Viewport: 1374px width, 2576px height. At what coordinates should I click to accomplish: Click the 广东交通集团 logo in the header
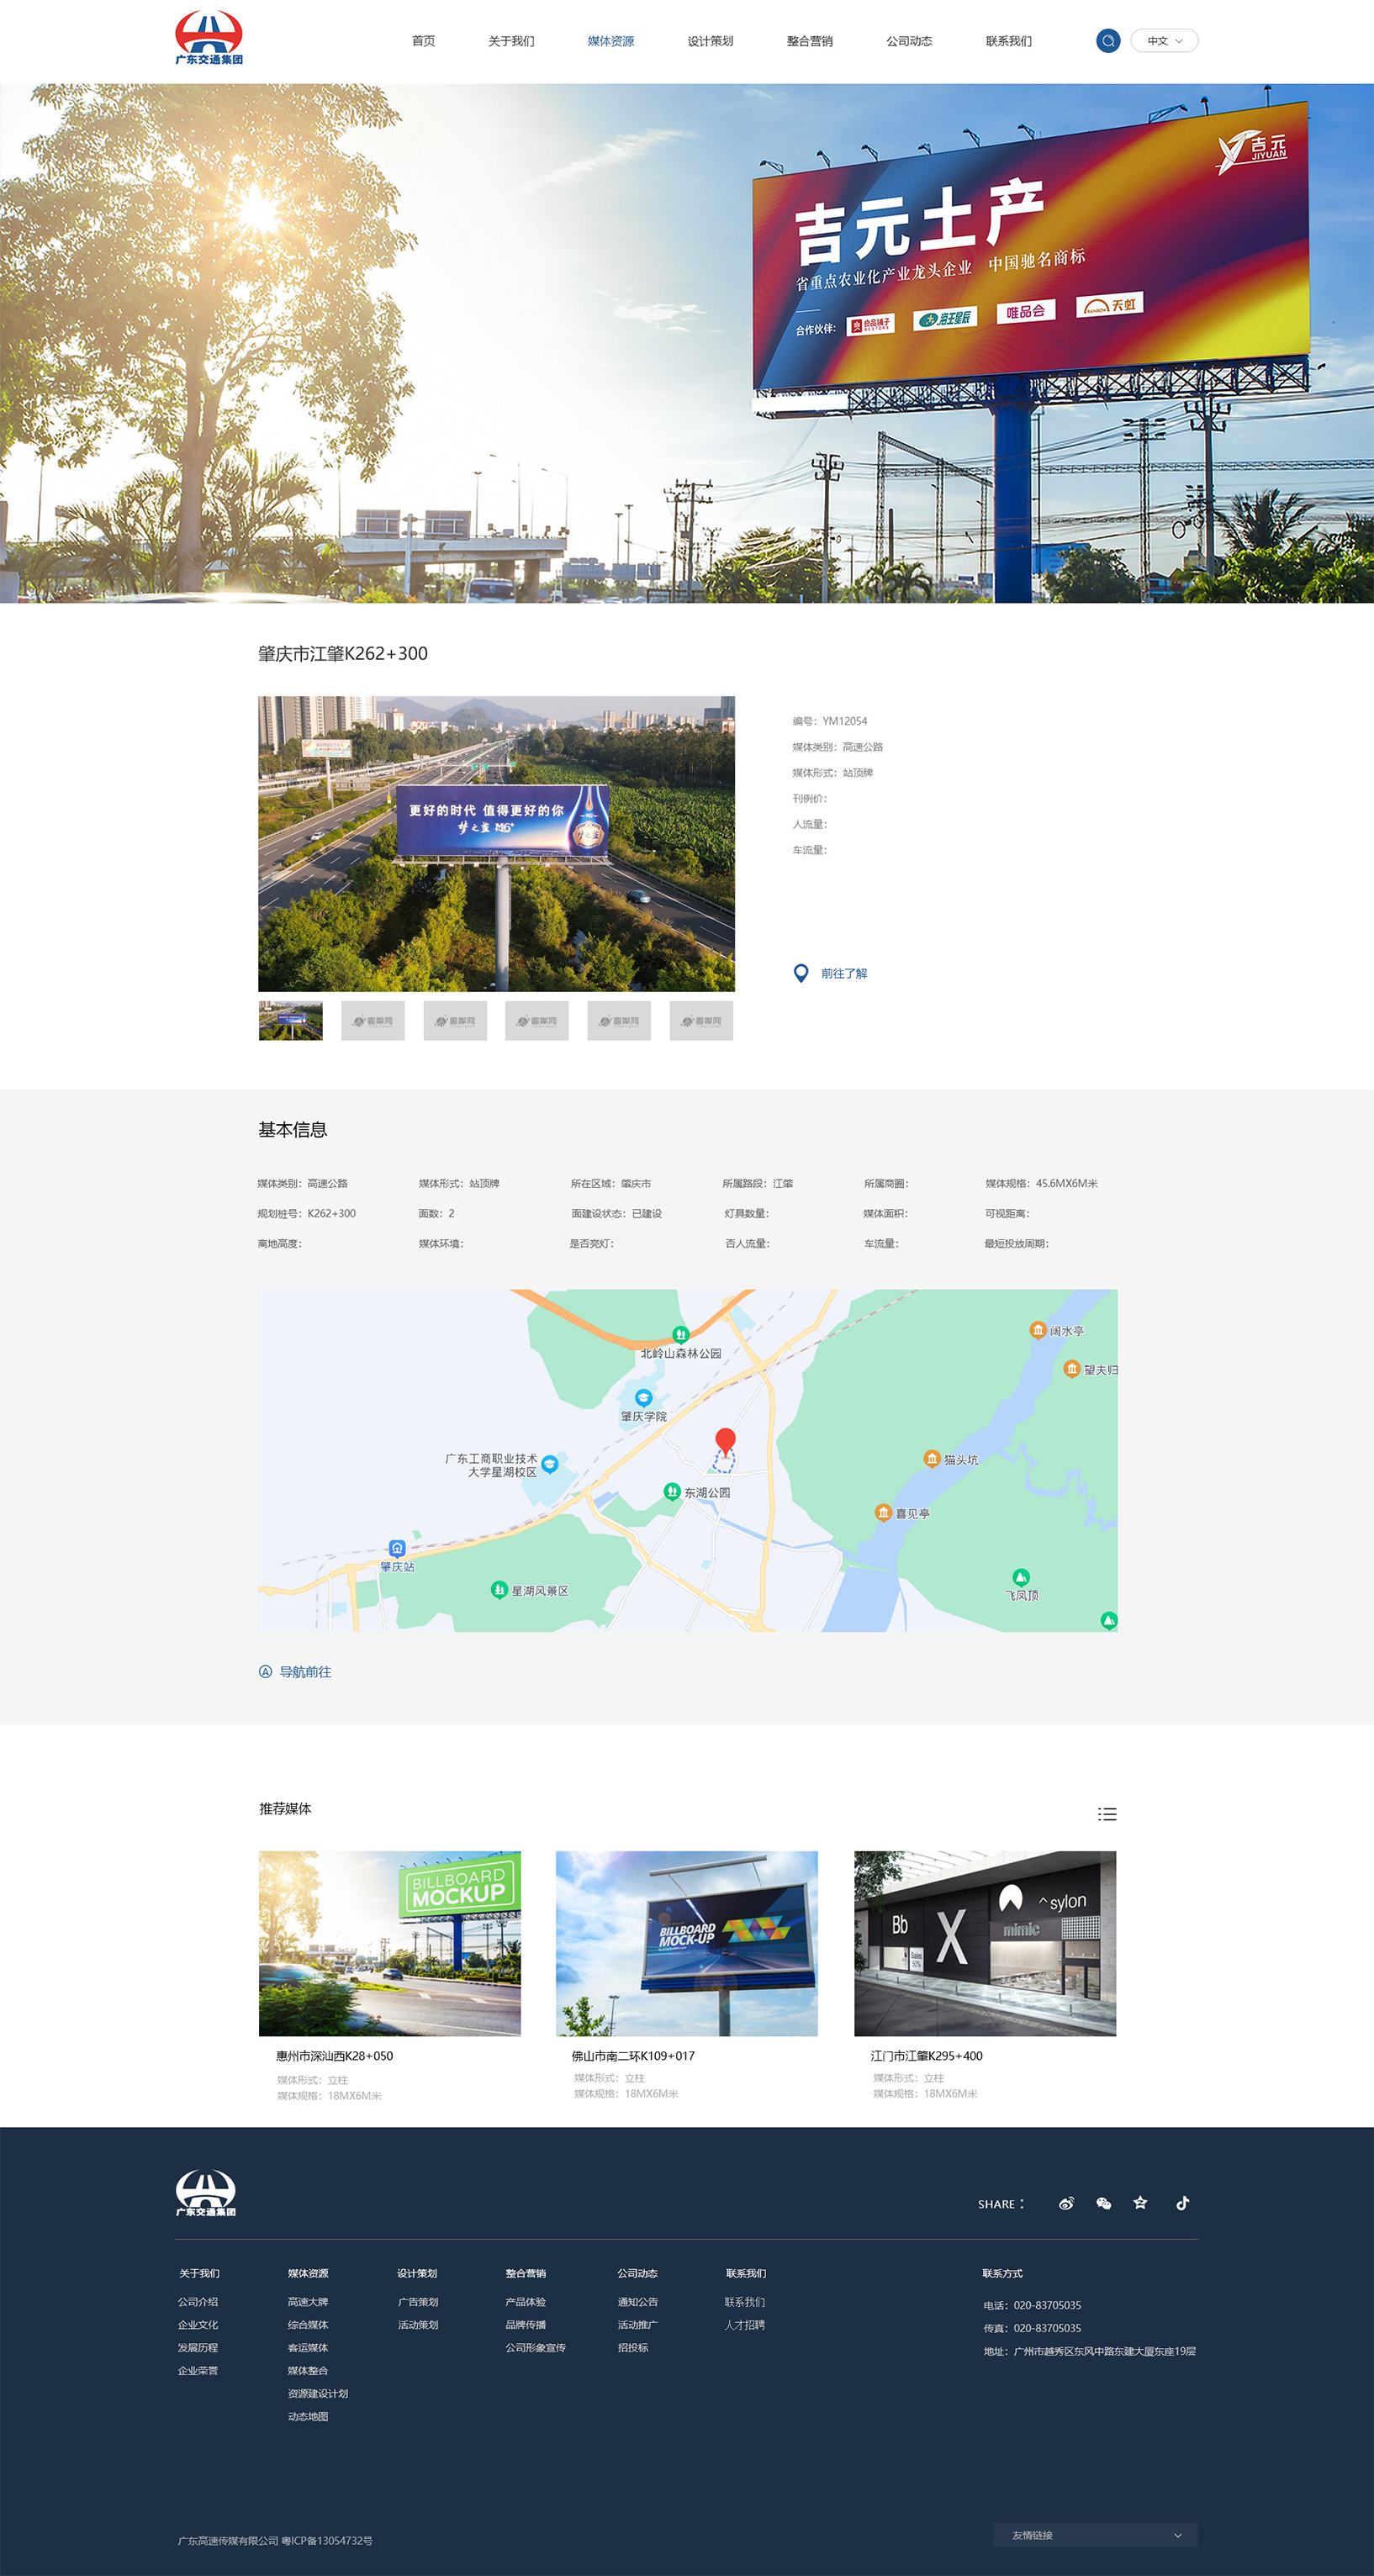point(209,38)
